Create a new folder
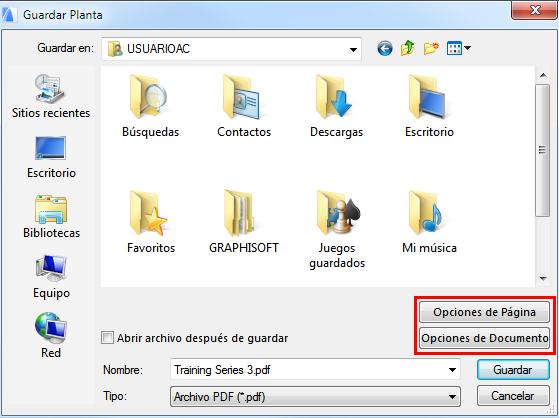The image size is (559, 418). tap(431, 48)
